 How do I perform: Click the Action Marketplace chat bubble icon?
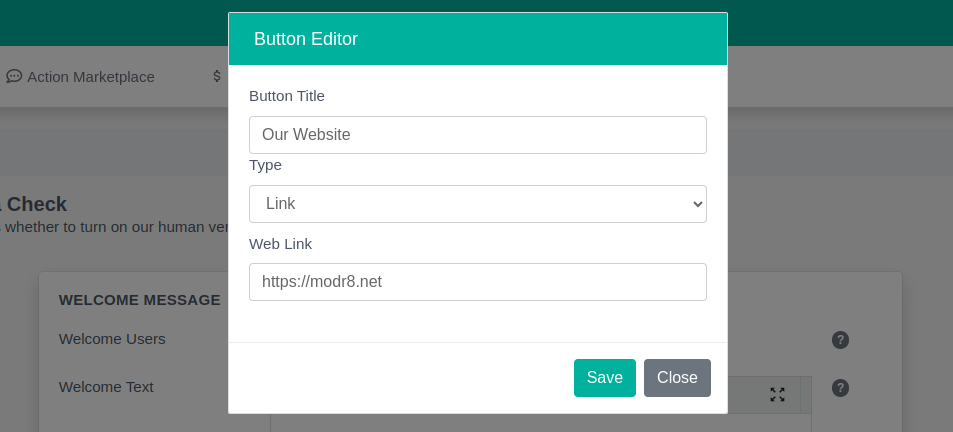coord(14,76)
